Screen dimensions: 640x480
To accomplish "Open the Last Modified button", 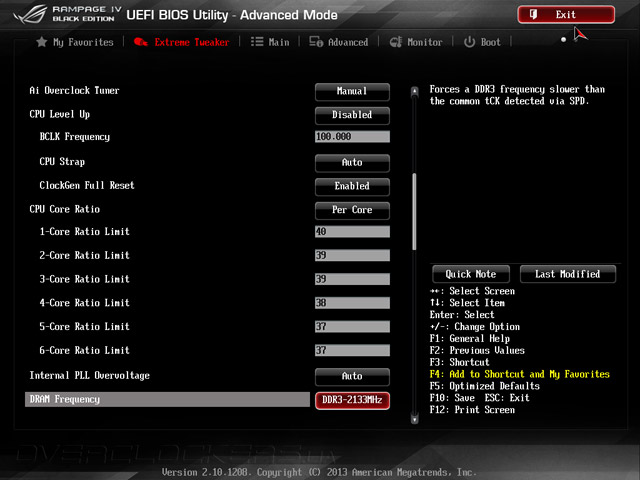I will (568, 274).
